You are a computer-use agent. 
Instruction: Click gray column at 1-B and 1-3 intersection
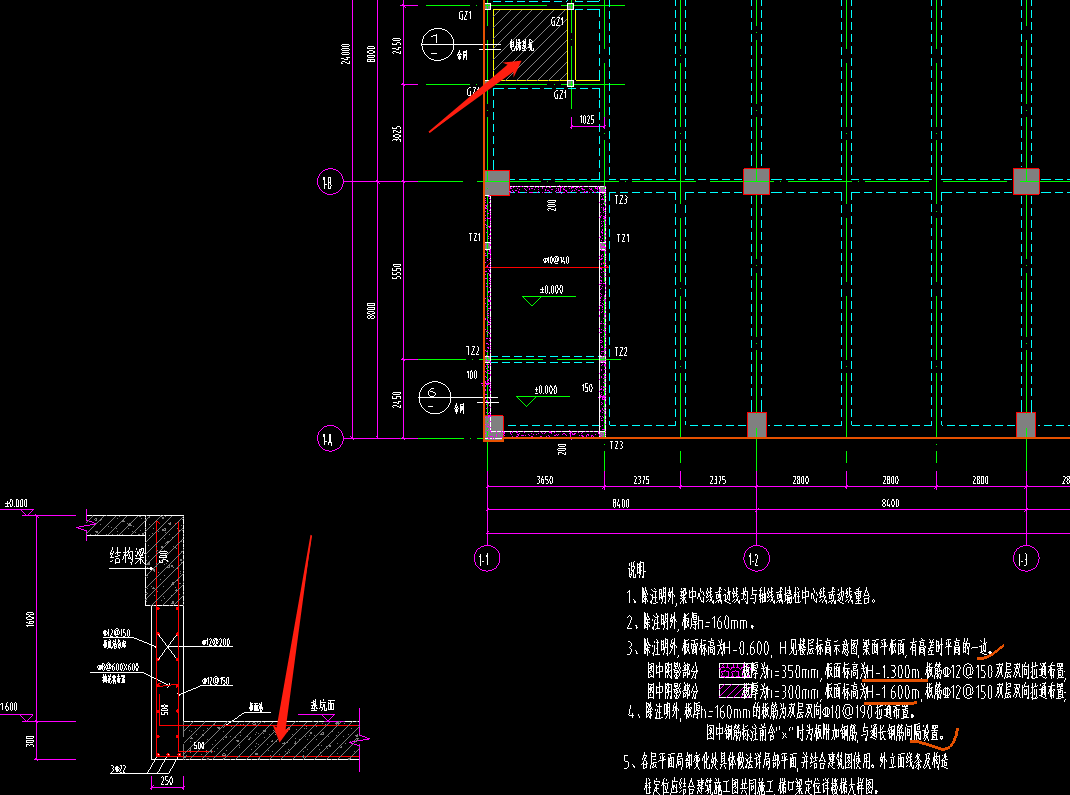coord(1026,182)
